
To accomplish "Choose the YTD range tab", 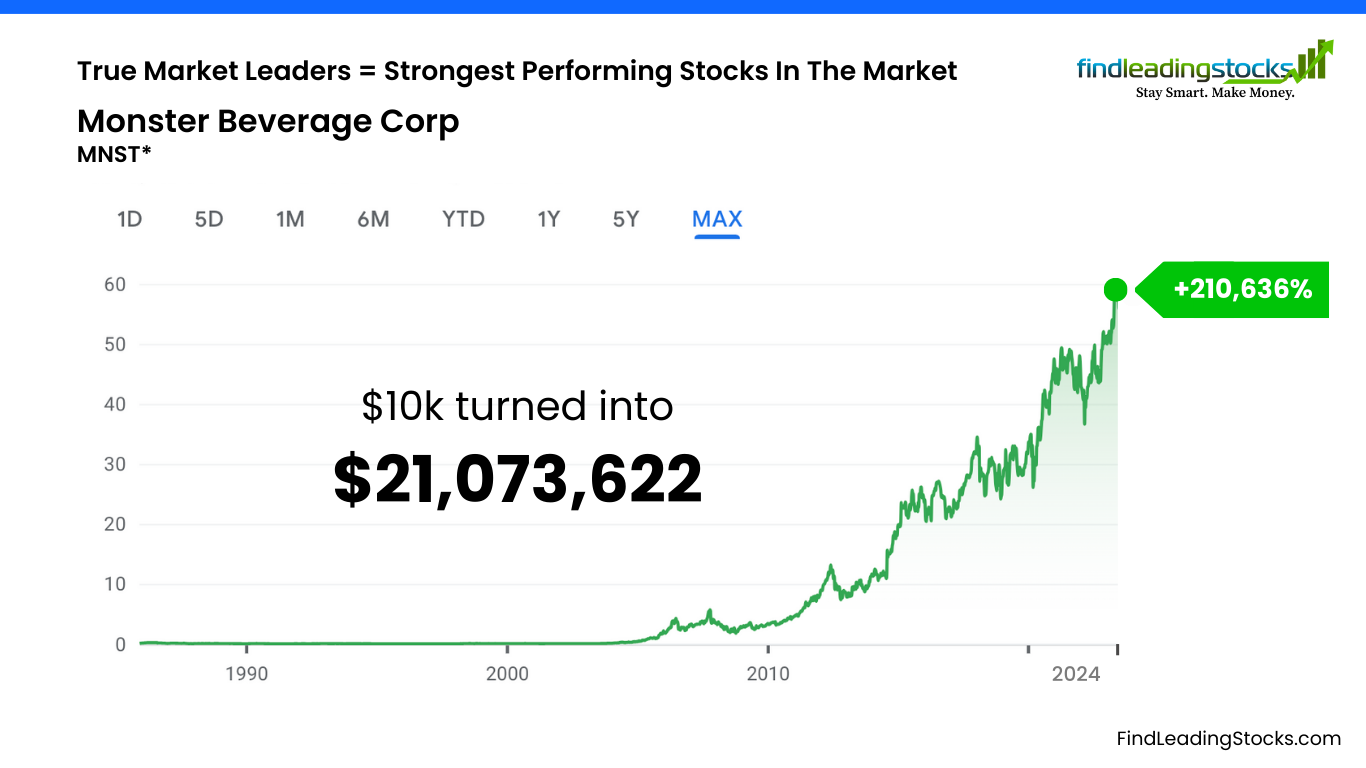I will [x=464, y=219].
